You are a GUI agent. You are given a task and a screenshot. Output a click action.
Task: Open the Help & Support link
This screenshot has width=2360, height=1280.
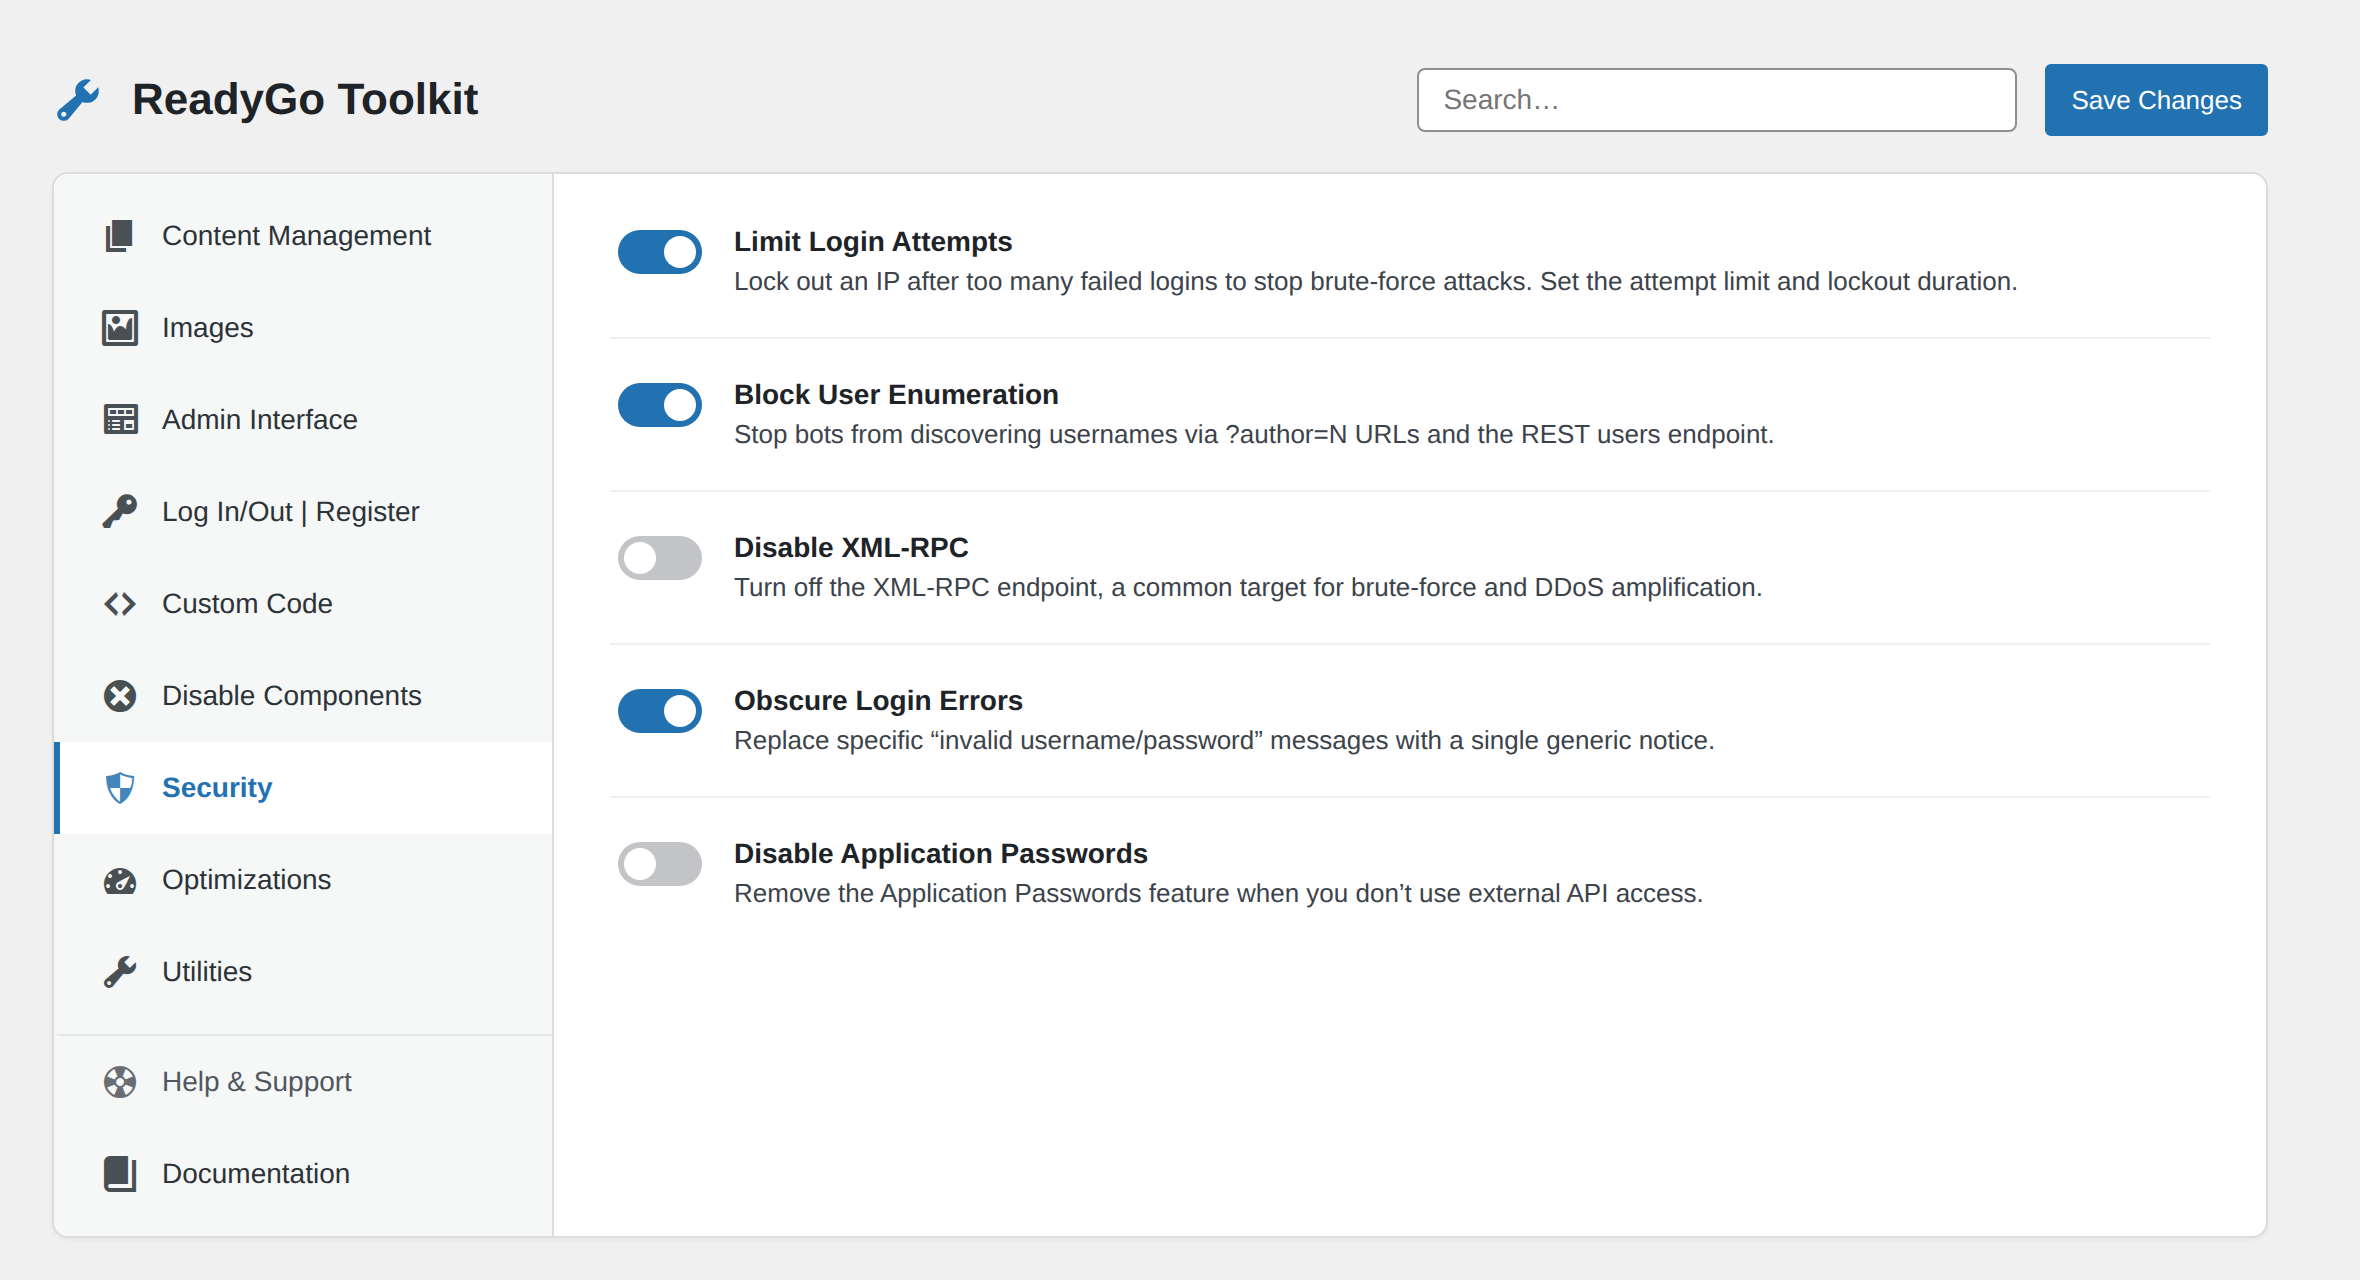[x=304, y=1082]
